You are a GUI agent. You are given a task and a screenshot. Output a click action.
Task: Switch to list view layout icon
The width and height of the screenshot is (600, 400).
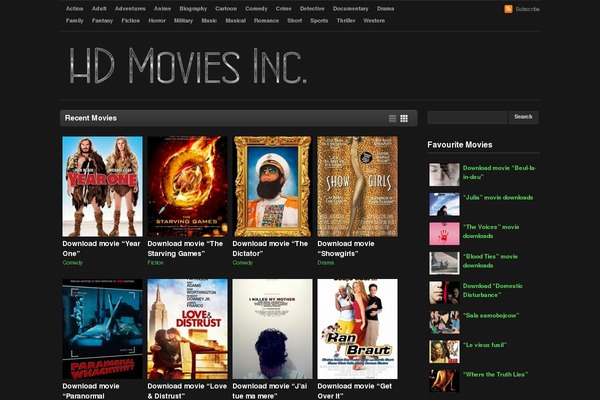point(392,118)
